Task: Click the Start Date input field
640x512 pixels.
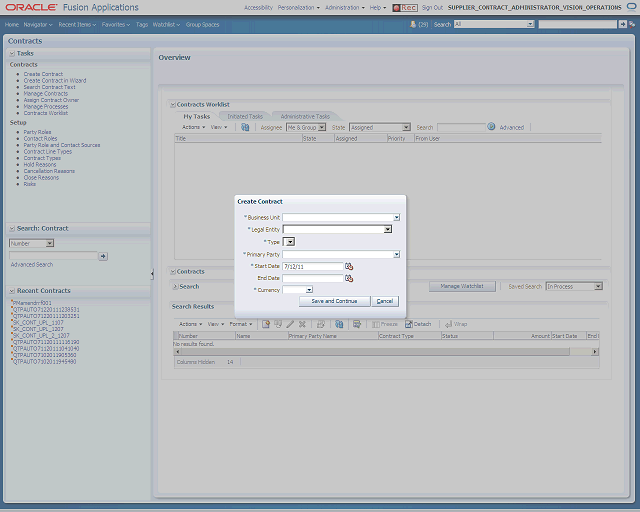Action: pyautogui.click(x=313, y=267)
